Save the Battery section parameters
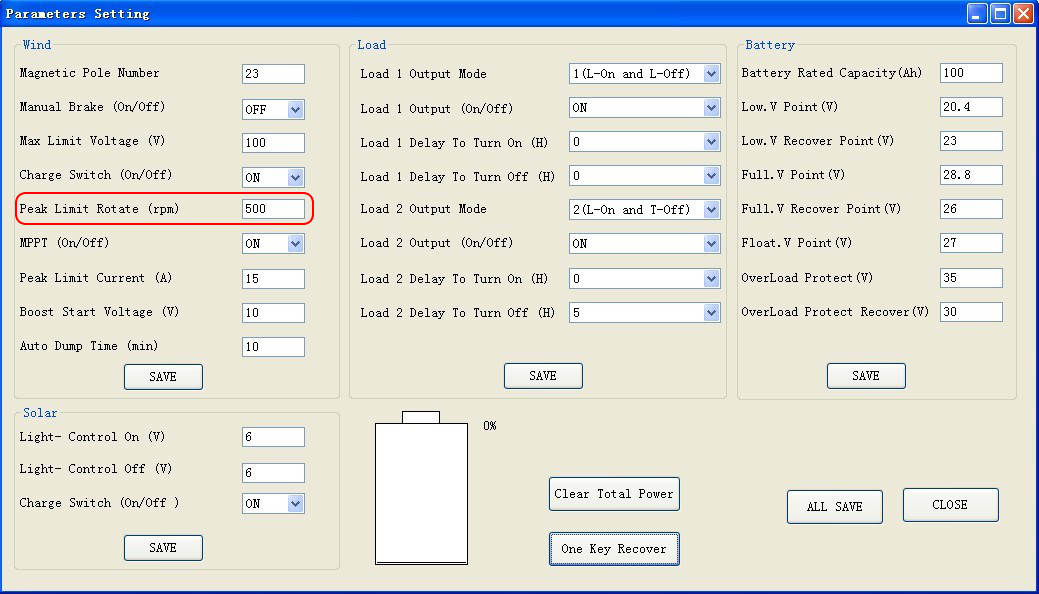 866,376
